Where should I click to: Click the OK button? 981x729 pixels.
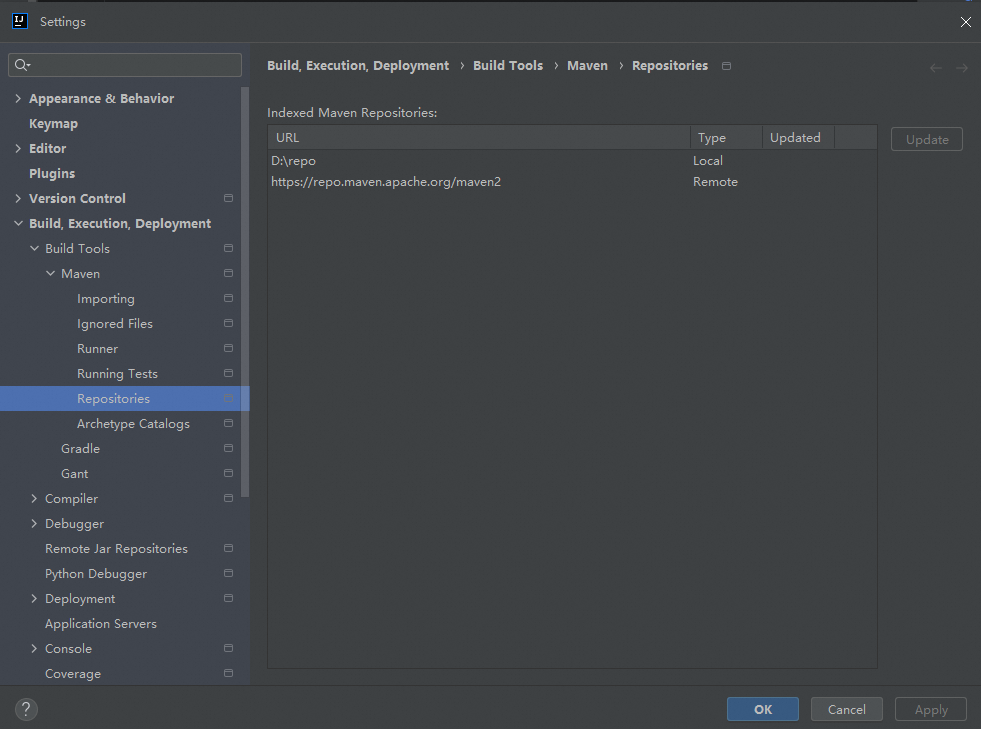[x=763, y=709]
